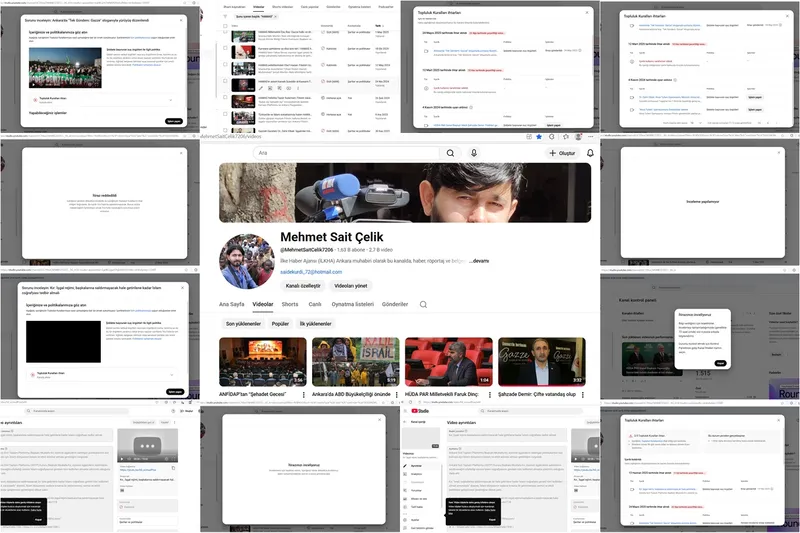
Task: Click the search magnifier button beside Ara field
Action: [x=450, y=153]
